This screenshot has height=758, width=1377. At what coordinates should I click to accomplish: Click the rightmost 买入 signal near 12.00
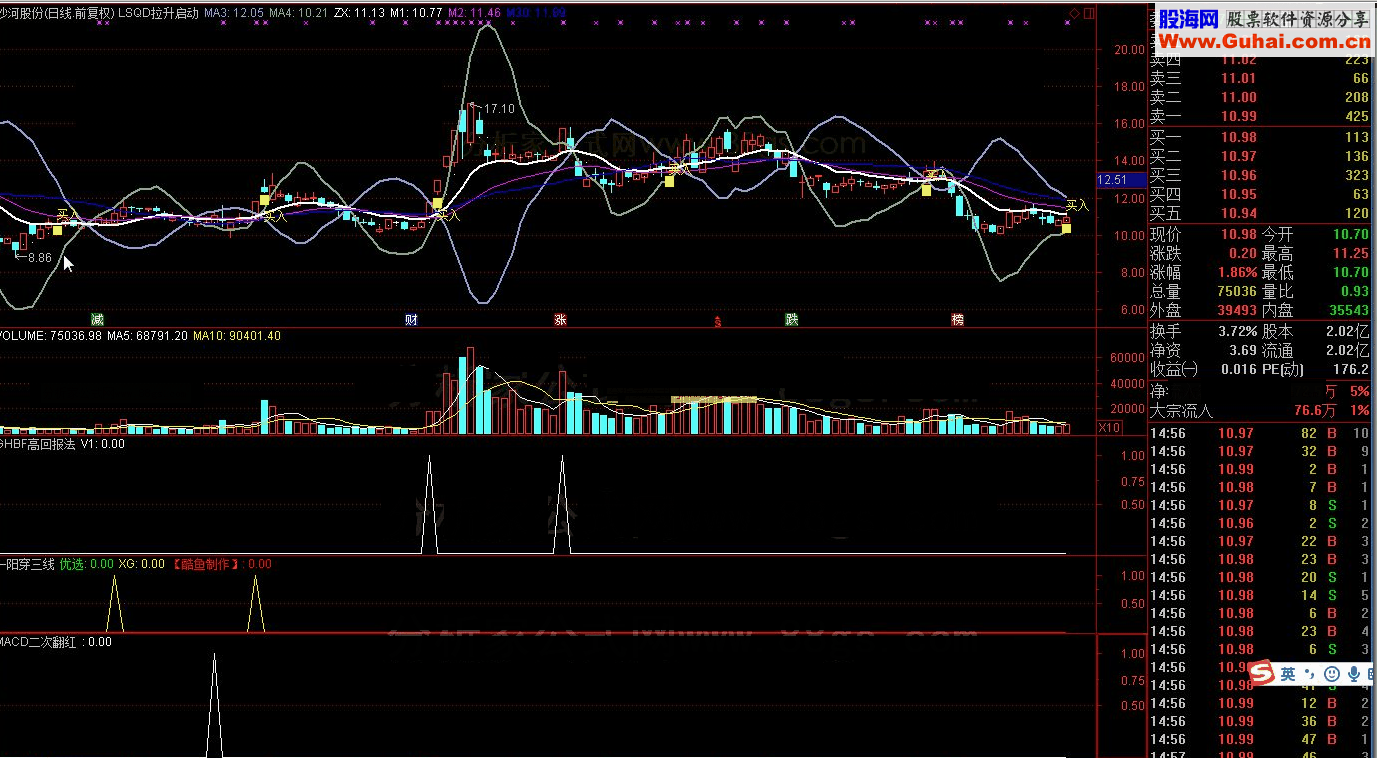pyautogui.click(x=1077, y=205)
